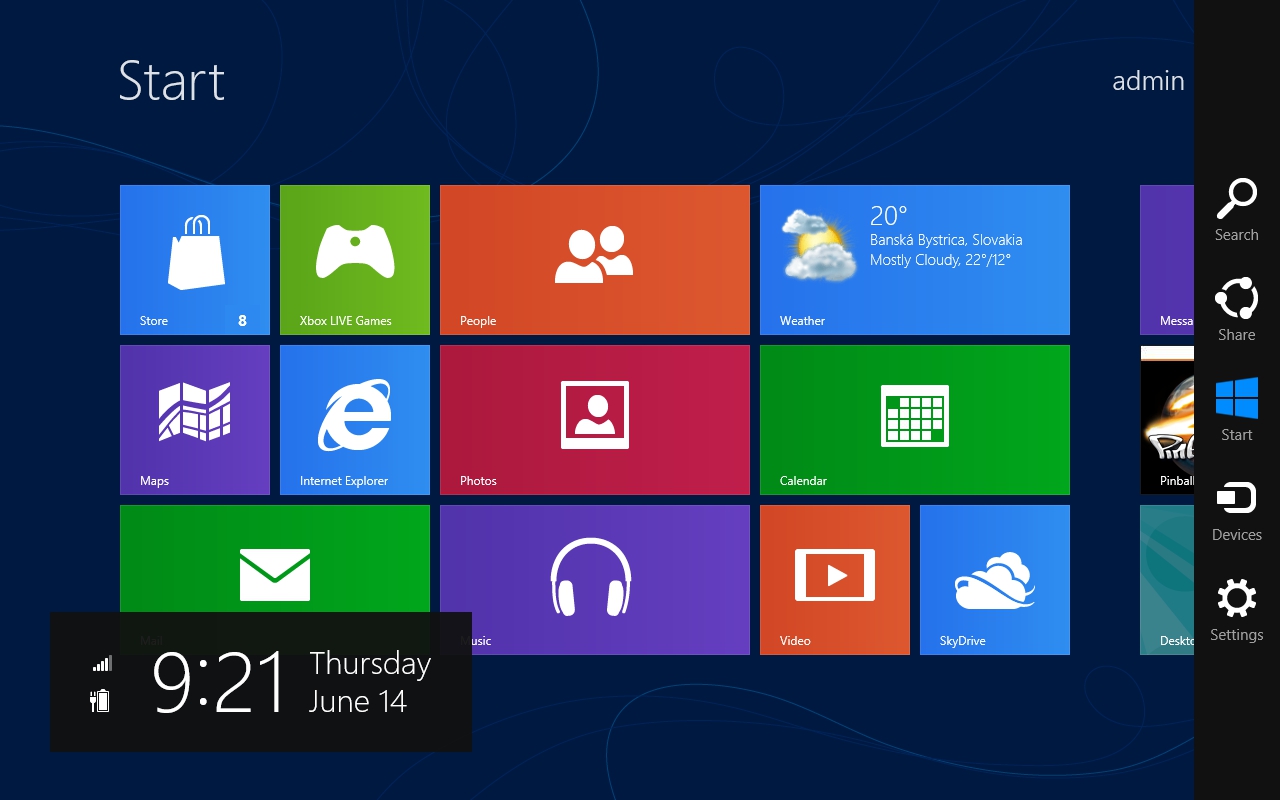This screenshot has width=1280, height=800.
Task: Open the Calendar tile
Action: 915,420
